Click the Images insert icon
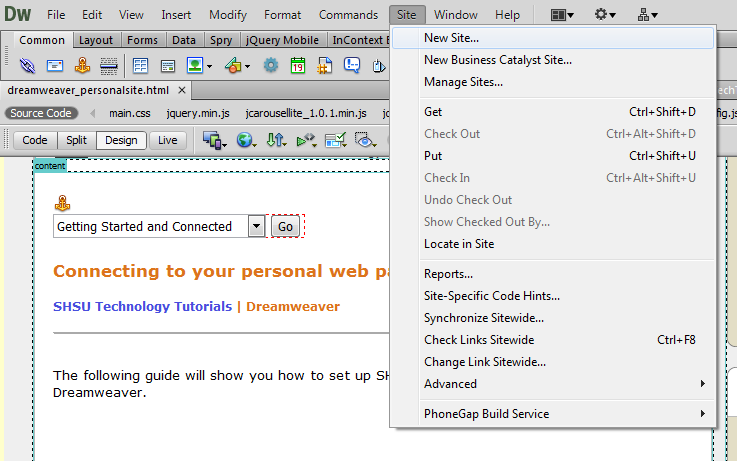This screenshot has height=461, width=737. pos(195,65)
